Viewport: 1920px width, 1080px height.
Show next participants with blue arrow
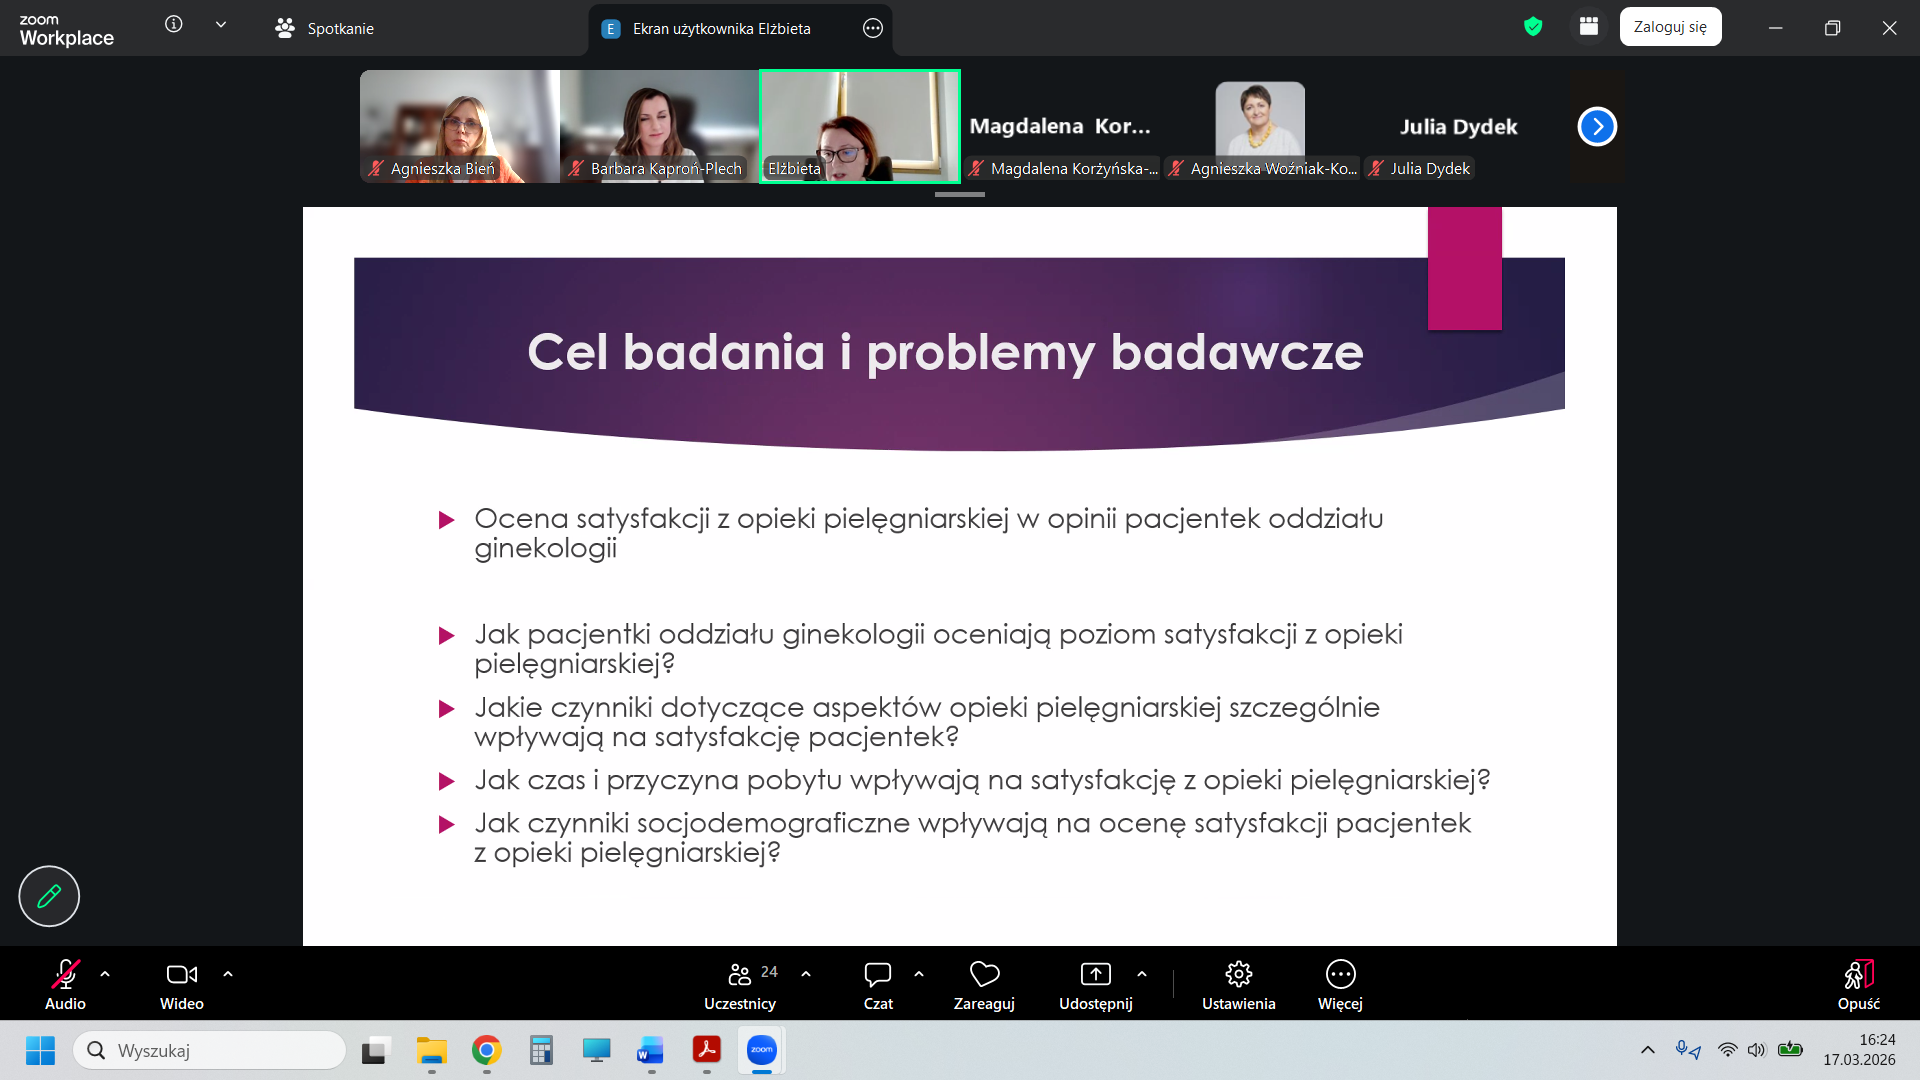[x=1597, y=127]
